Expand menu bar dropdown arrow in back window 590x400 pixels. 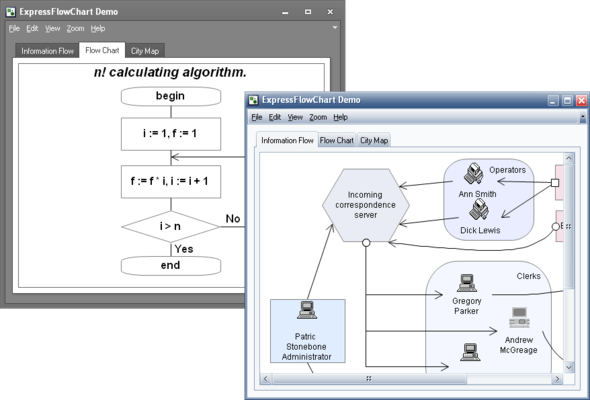(335, 27)
